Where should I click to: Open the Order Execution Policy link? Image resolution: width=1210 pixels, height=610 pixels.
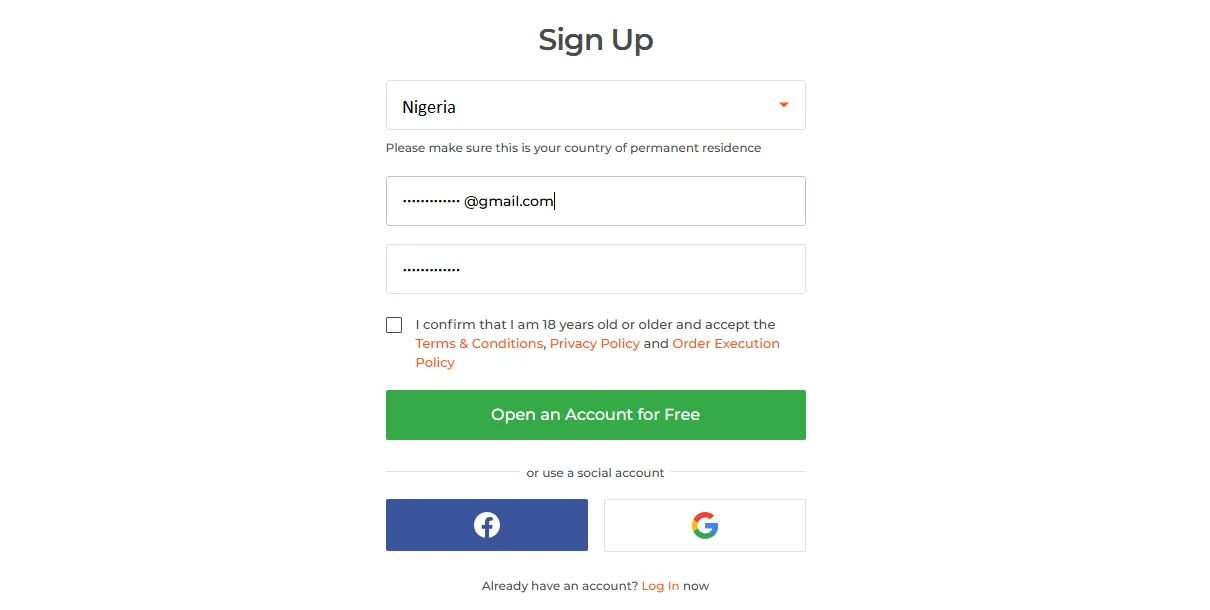click(725, 344)
